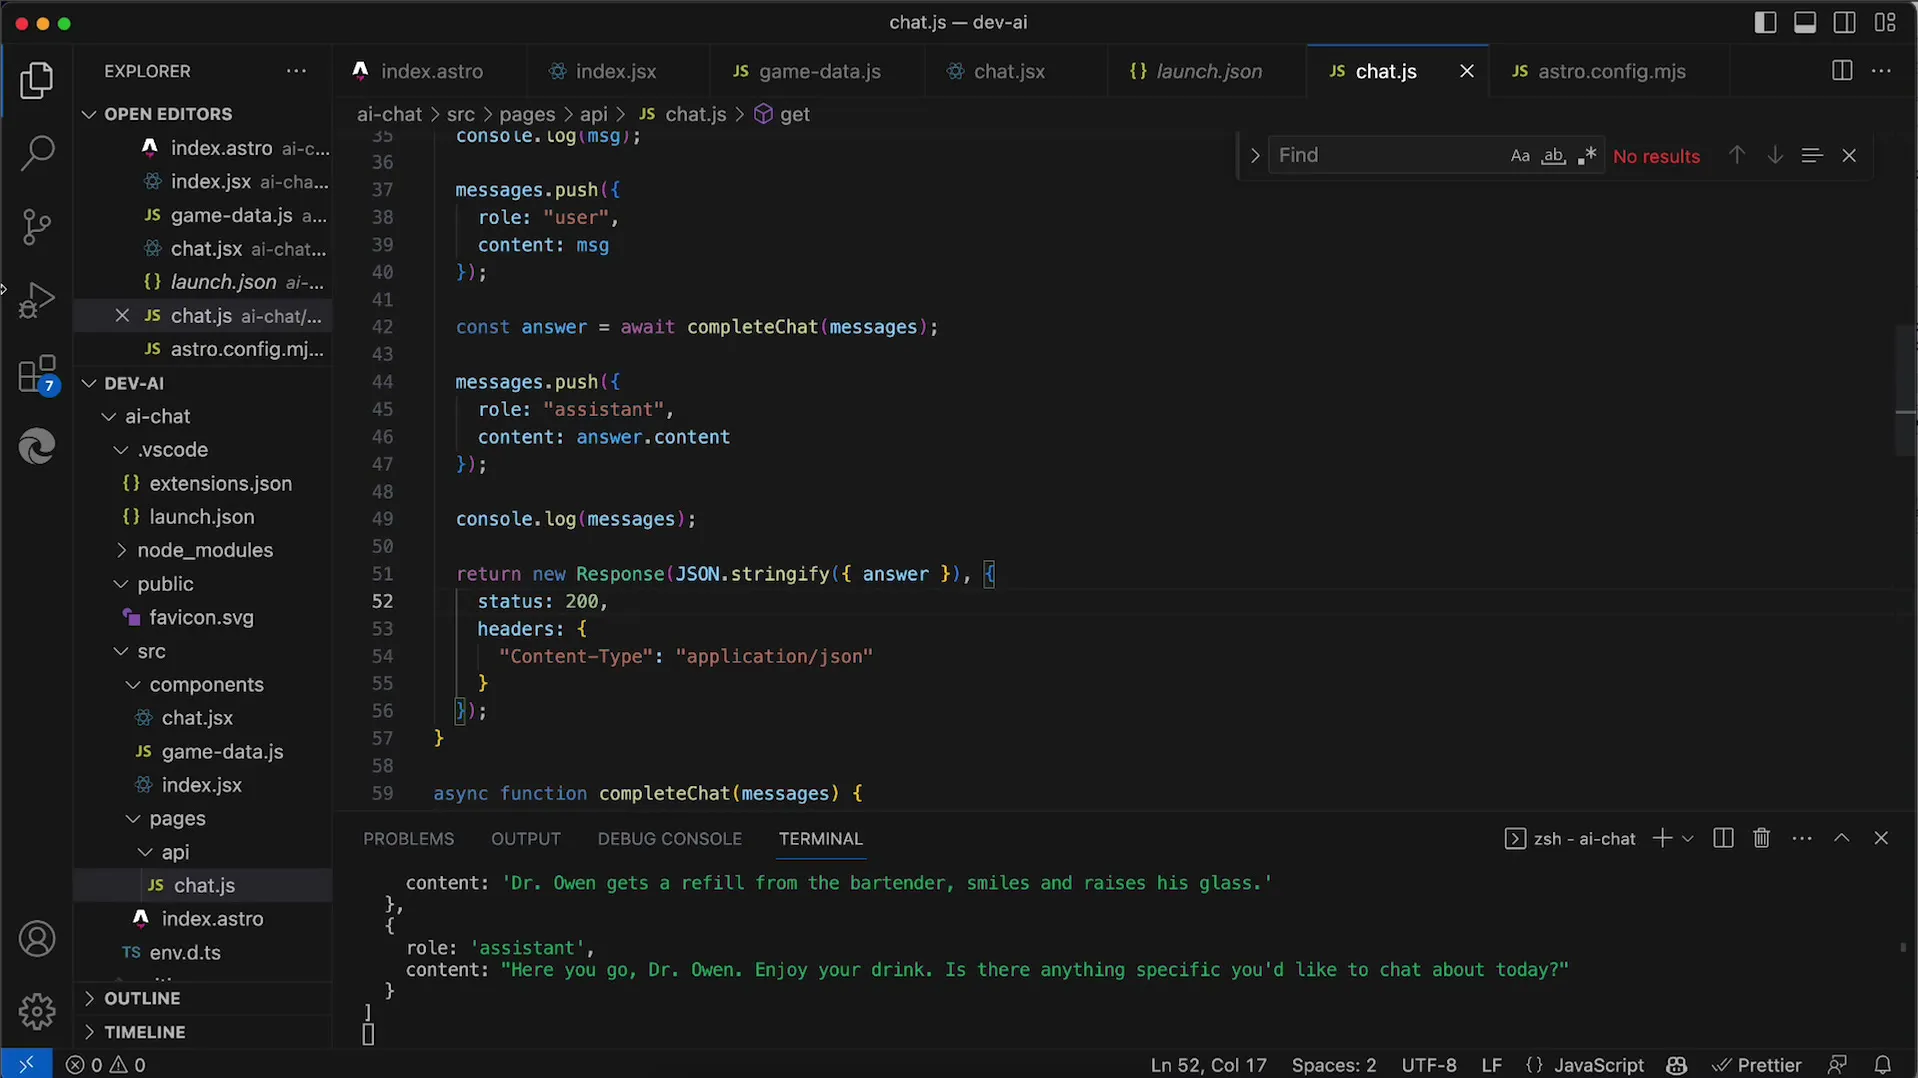
Task: Toggle Match Whole Word in Find
Action: [1553, 156]
